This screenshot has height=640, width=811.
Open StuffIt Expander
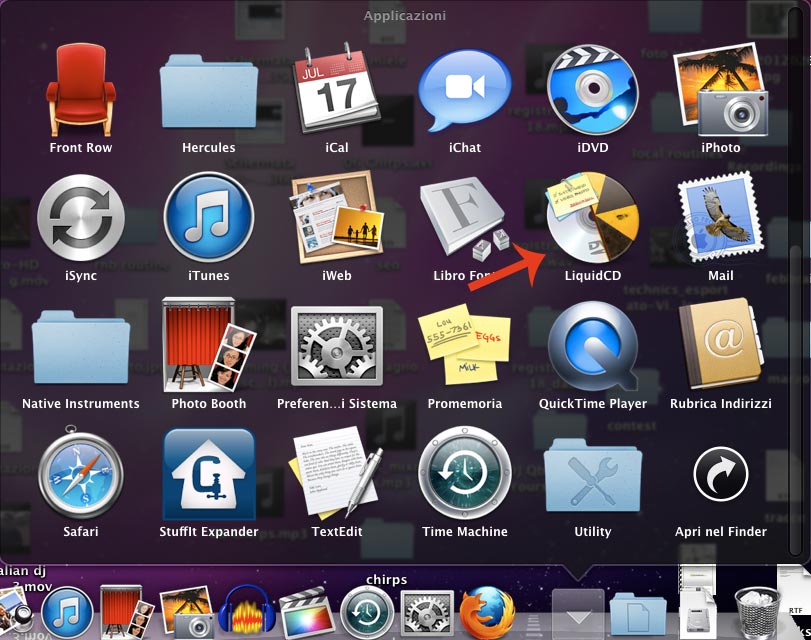(209, 474)
